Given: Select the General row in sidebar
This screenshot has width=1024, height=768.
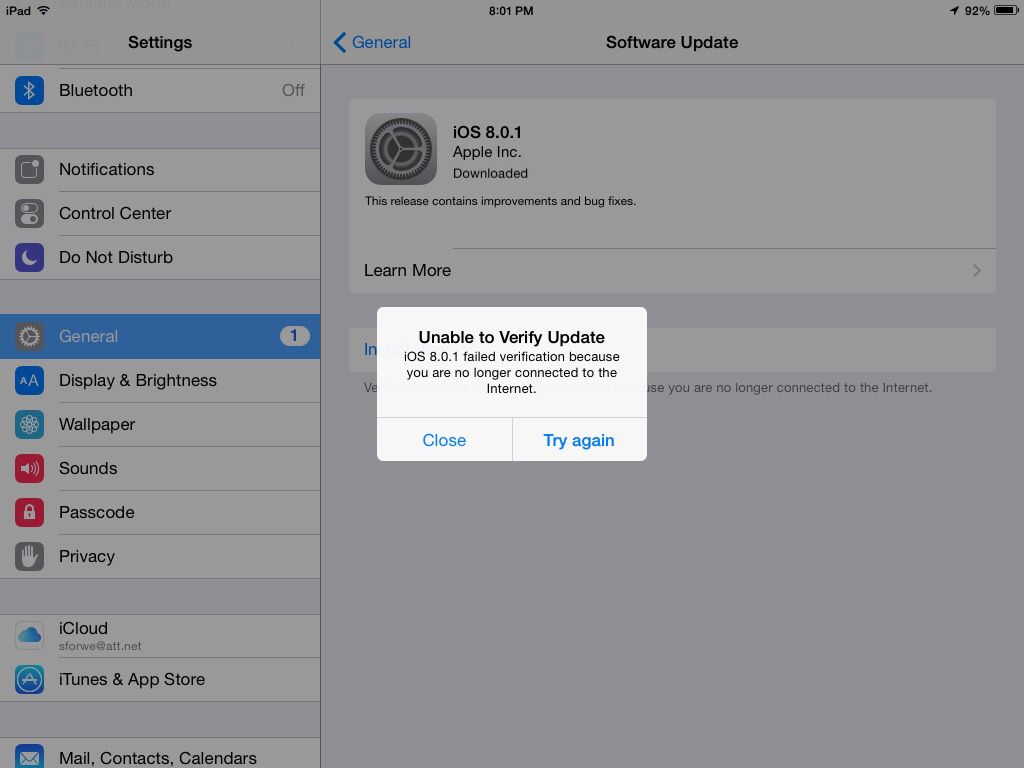Looking at the screenshot, I should tap(160, 336).
